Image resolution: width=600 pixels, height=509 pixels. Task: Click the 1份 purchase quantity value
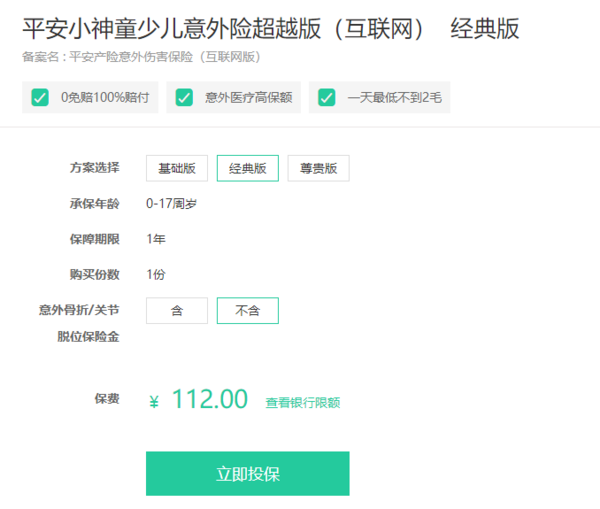pos(156,274)
